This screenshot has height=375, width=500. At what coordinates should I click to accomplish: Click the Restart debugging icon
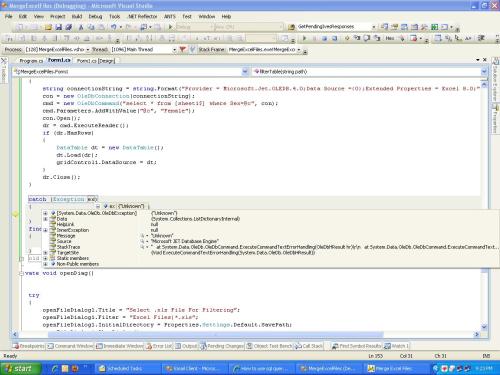335,38
